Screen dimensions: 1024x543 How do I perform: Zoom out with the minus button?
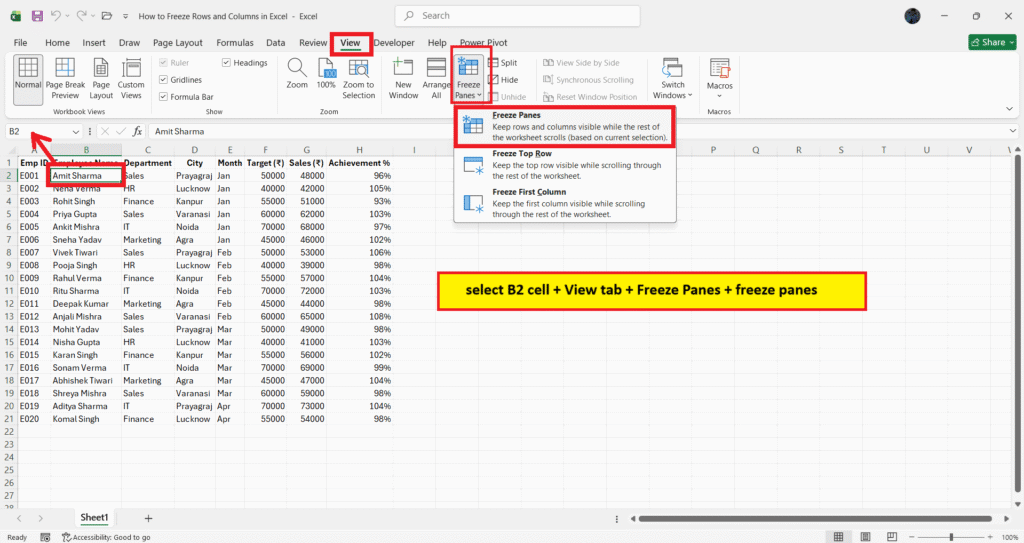coord(914,537)
